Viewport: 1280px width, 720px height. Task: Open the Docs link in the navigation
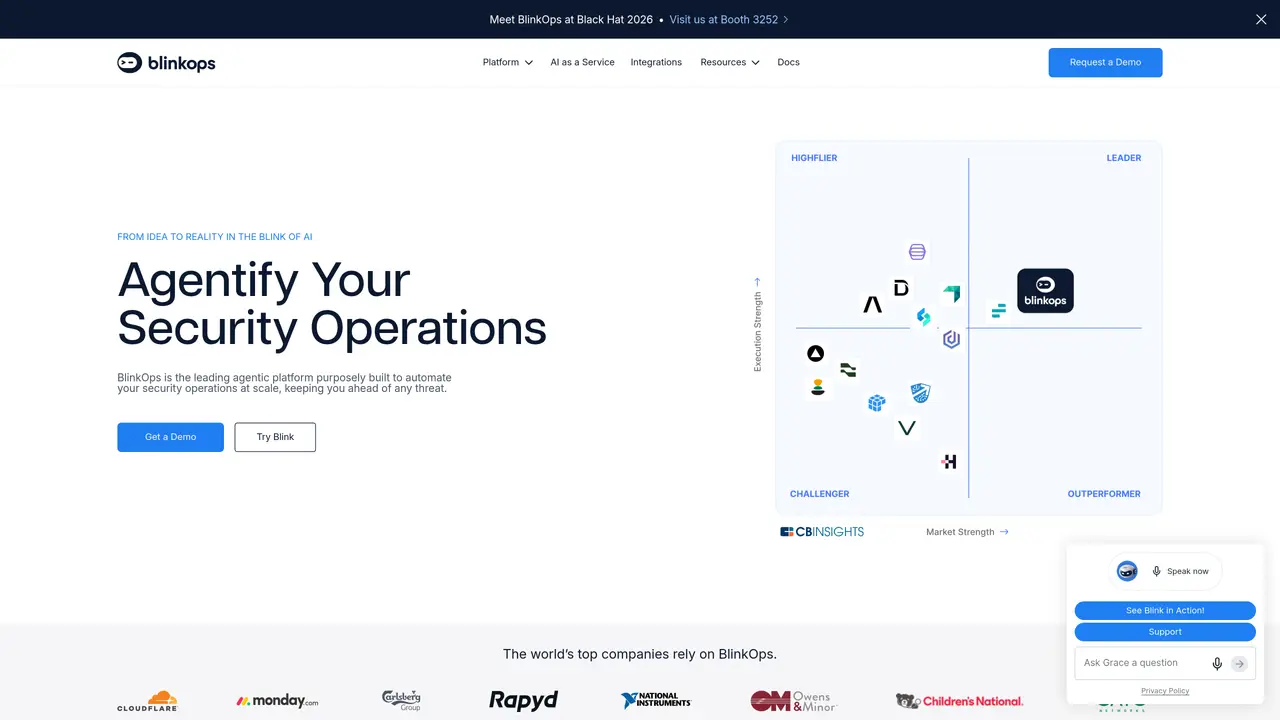click(x=788, y=62)
